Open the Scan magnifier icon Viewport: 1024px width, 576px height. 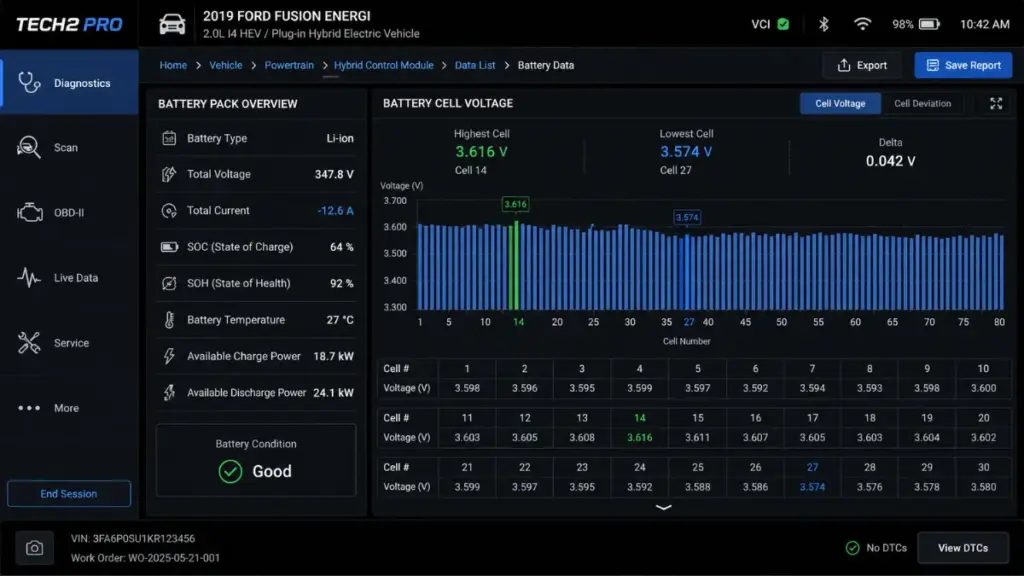click(29, 148)
